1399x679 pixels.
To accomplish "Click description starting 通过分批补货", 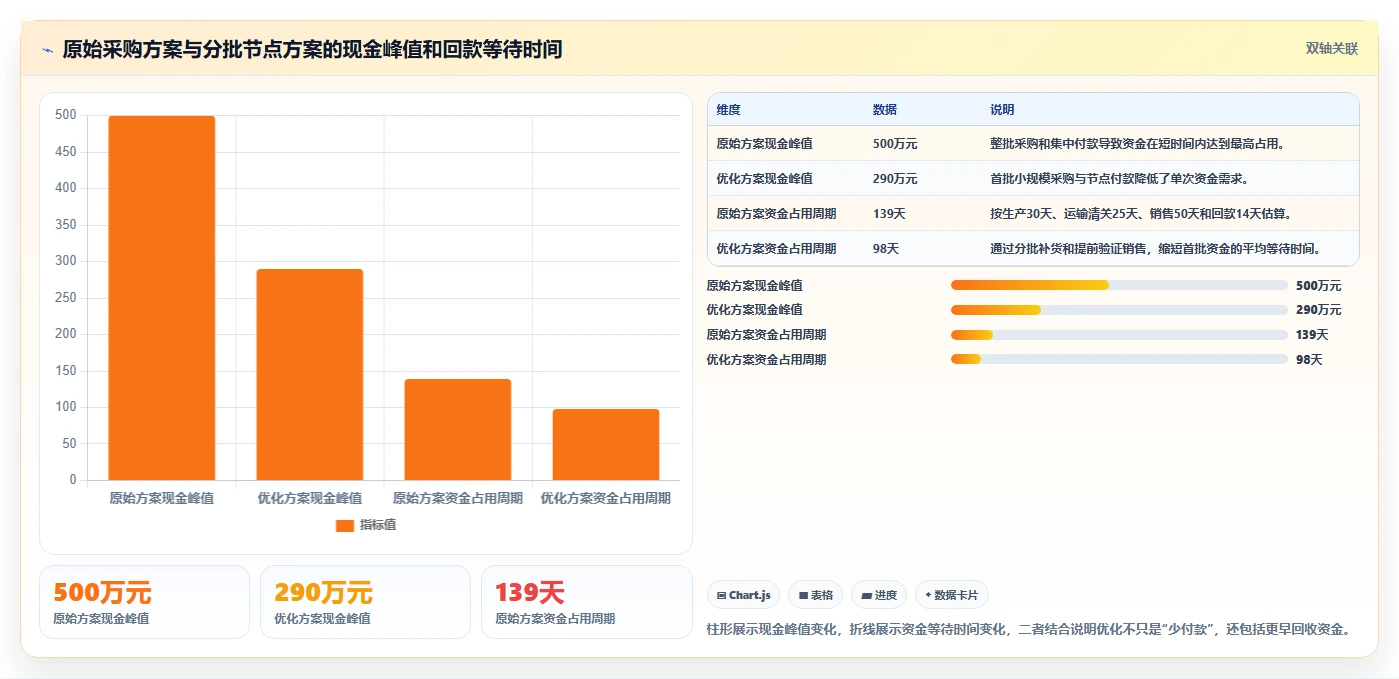I will tap(1157, 249).
